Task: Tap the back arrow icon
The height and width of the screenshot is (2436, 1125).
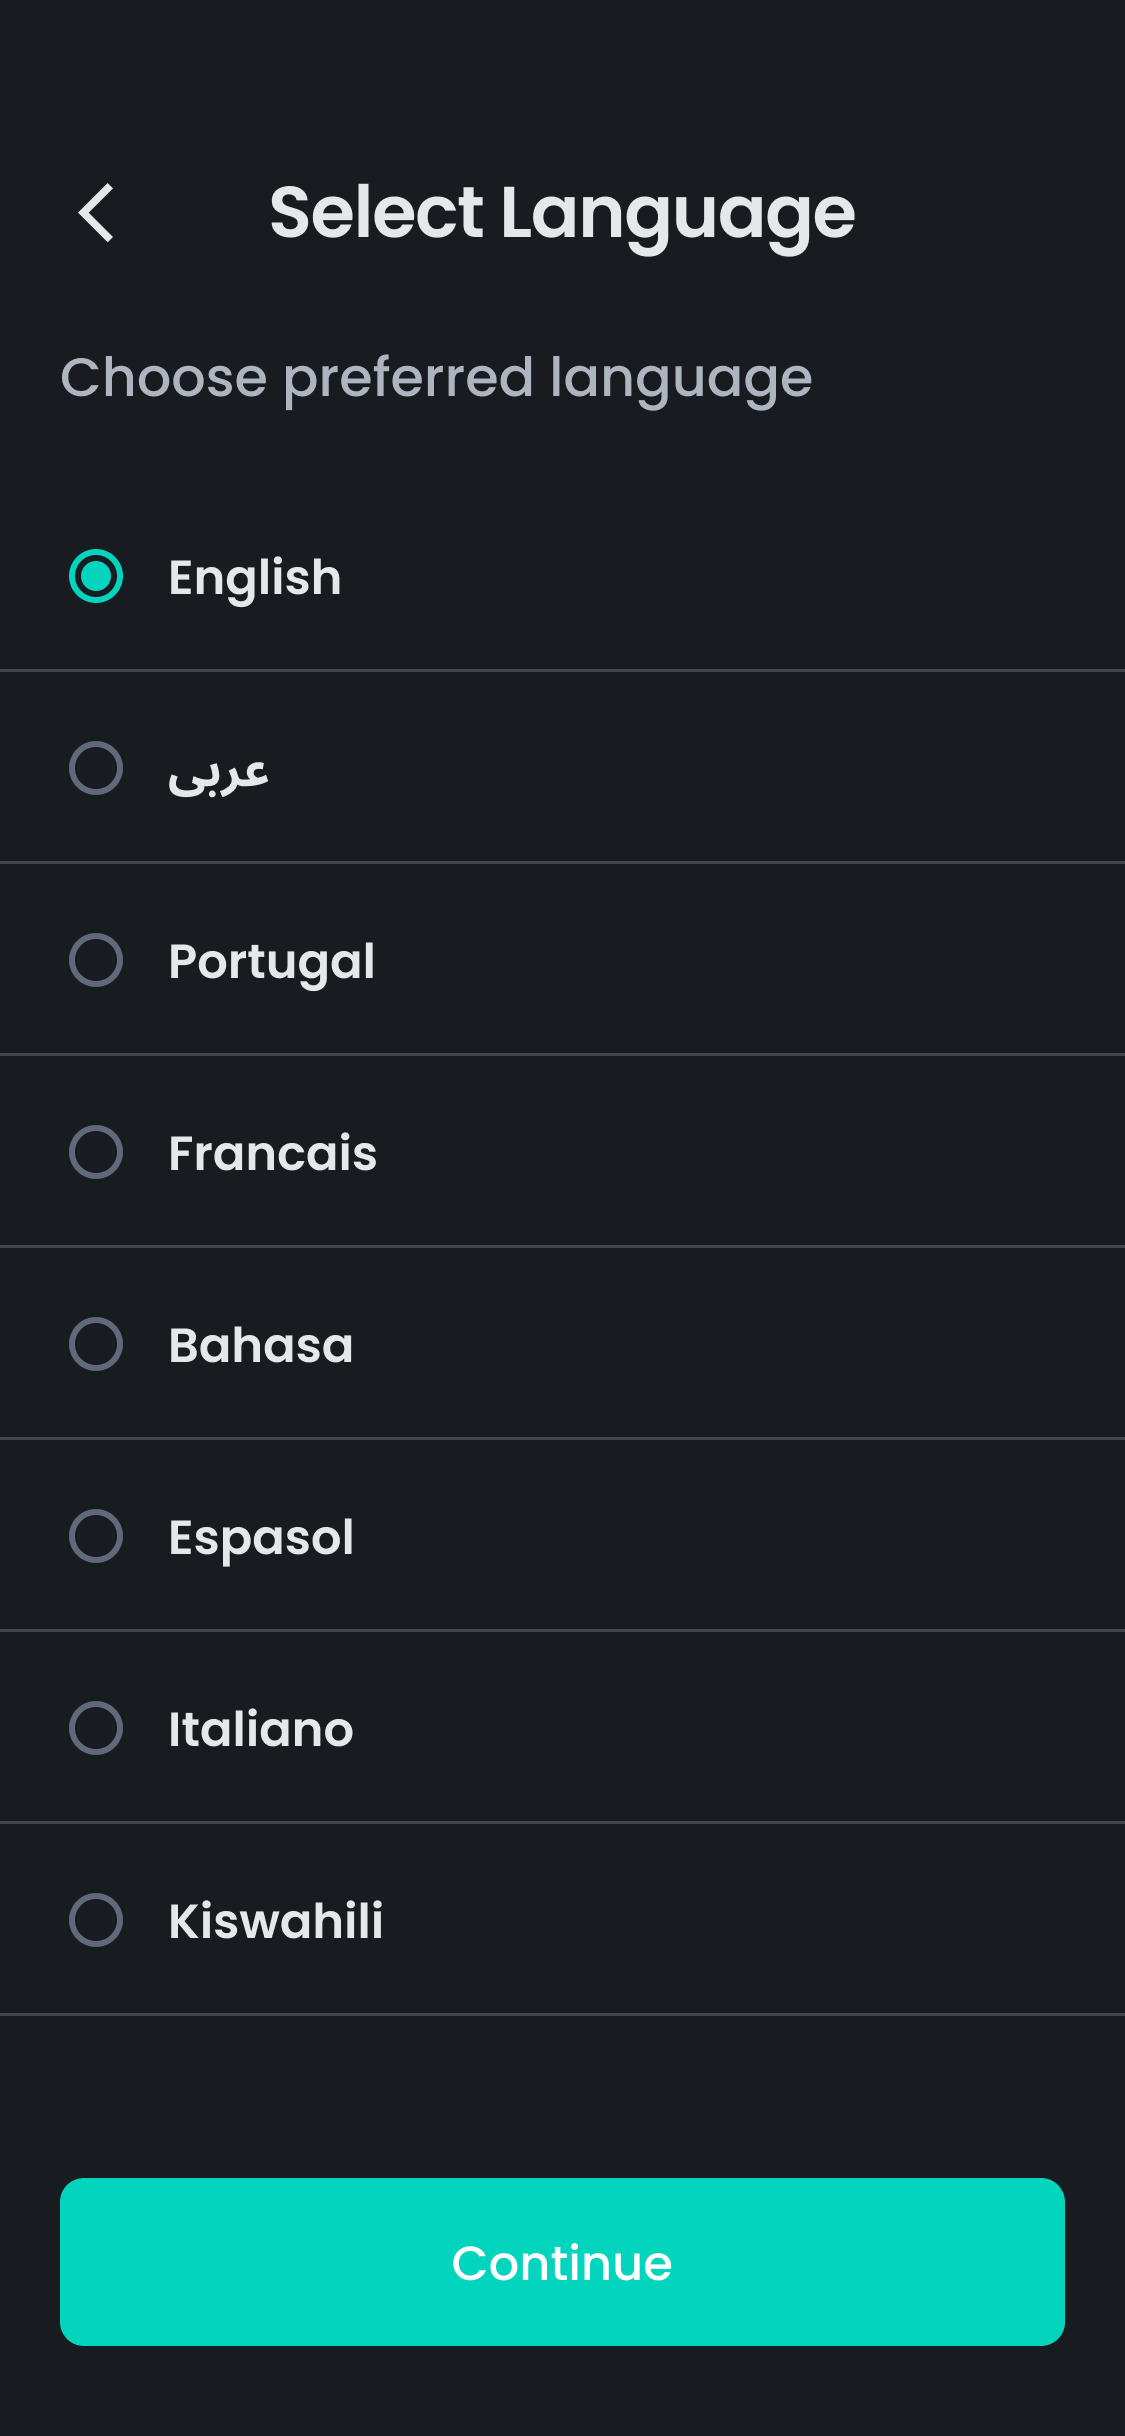Action: point(97,213)
